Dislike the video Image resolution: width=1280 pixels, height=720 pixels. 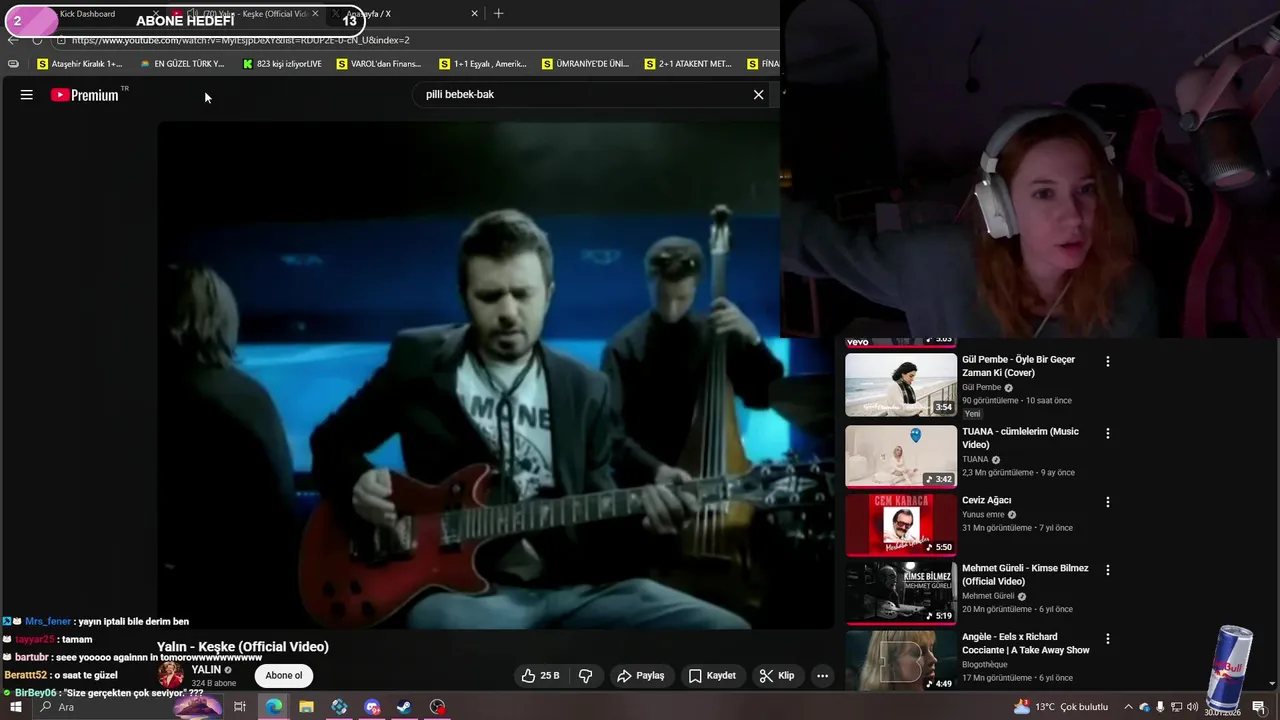(586, 676)
